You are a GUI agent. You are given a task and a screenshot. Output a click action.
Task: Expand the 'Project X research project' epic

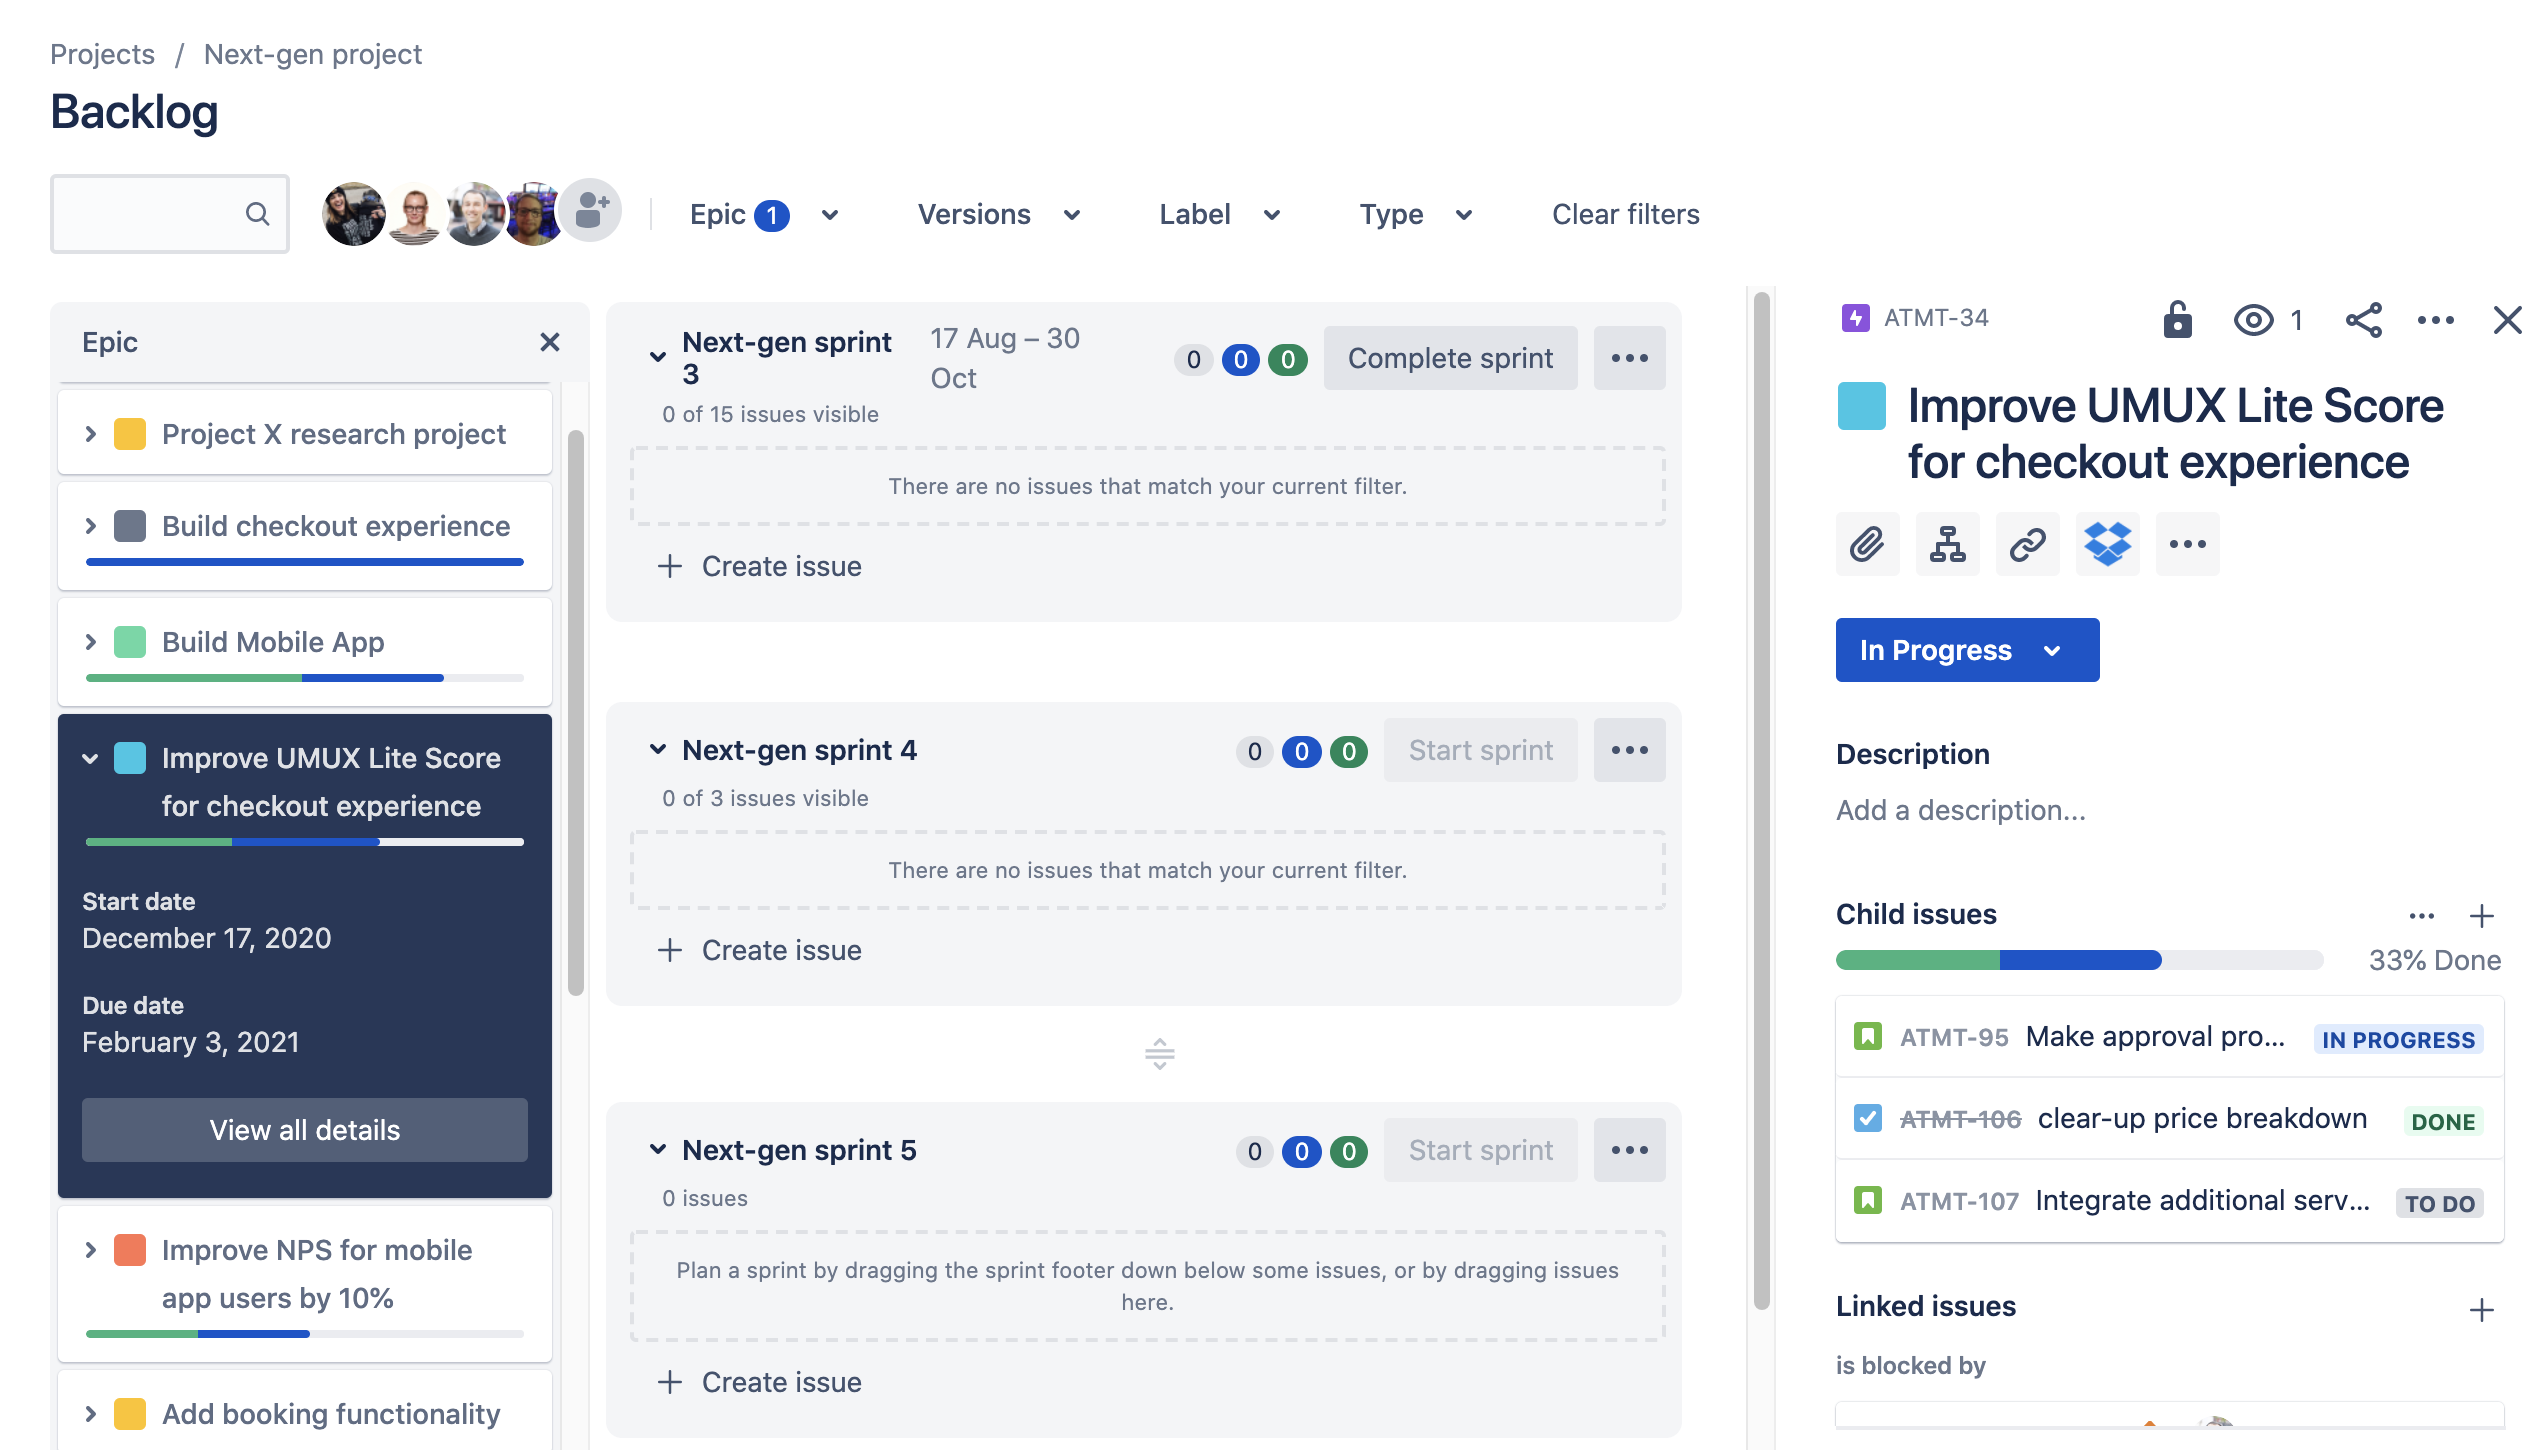point(89,432)
